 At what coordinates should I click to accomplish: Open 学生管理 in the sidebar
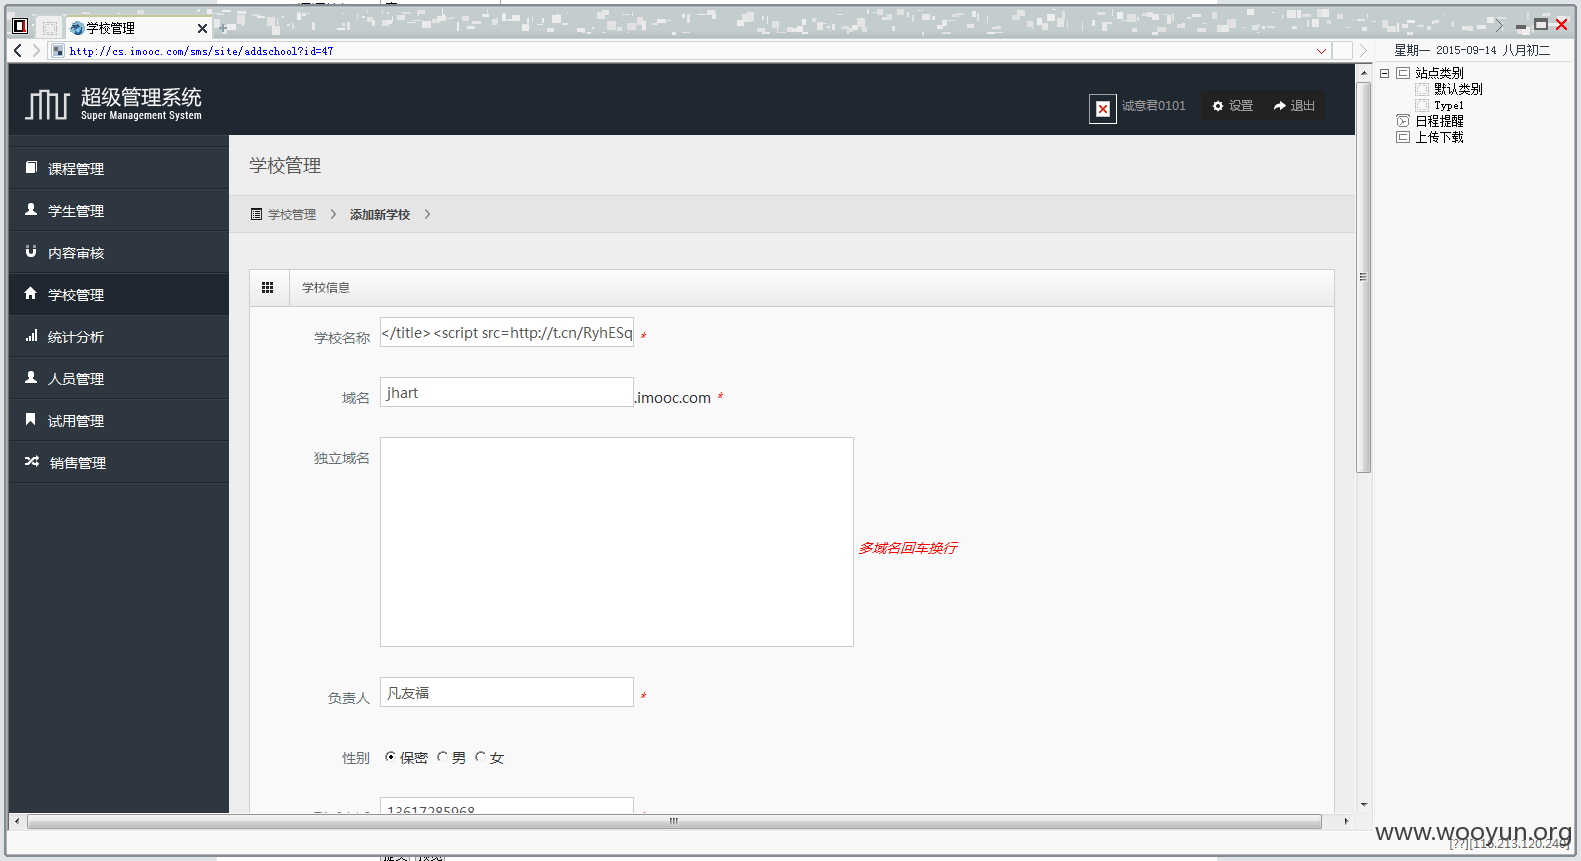[119, 210]
